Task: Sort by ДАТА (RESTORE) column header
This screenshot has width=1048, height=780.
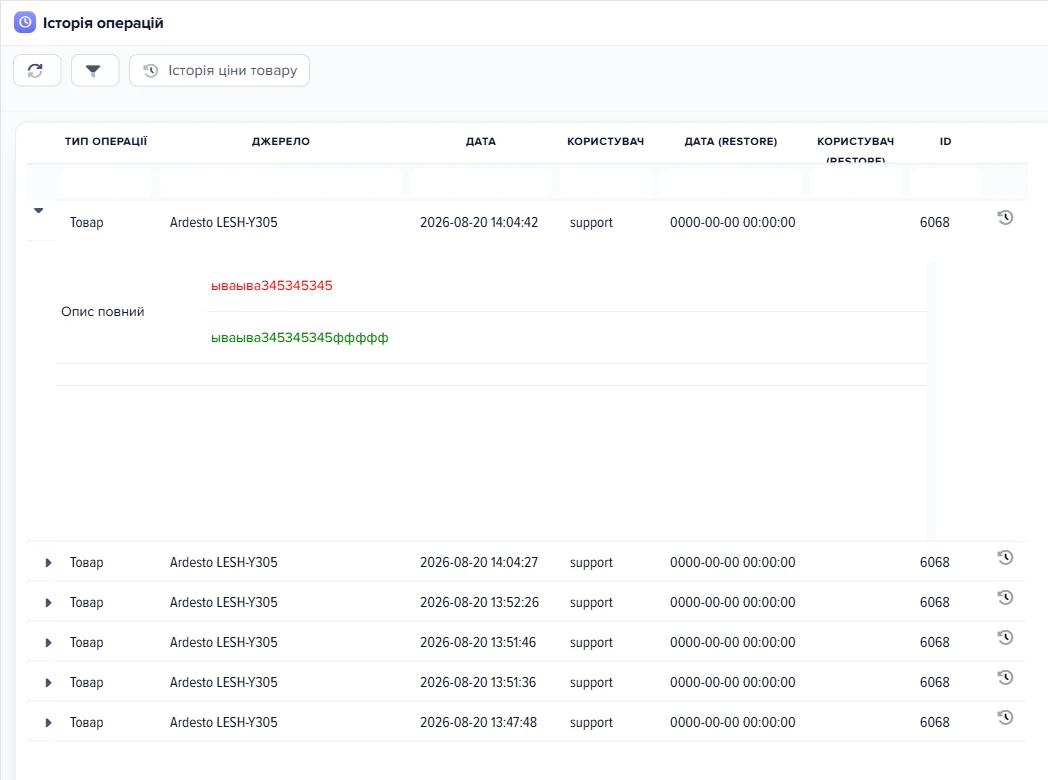Action: [x=731, y=142]
